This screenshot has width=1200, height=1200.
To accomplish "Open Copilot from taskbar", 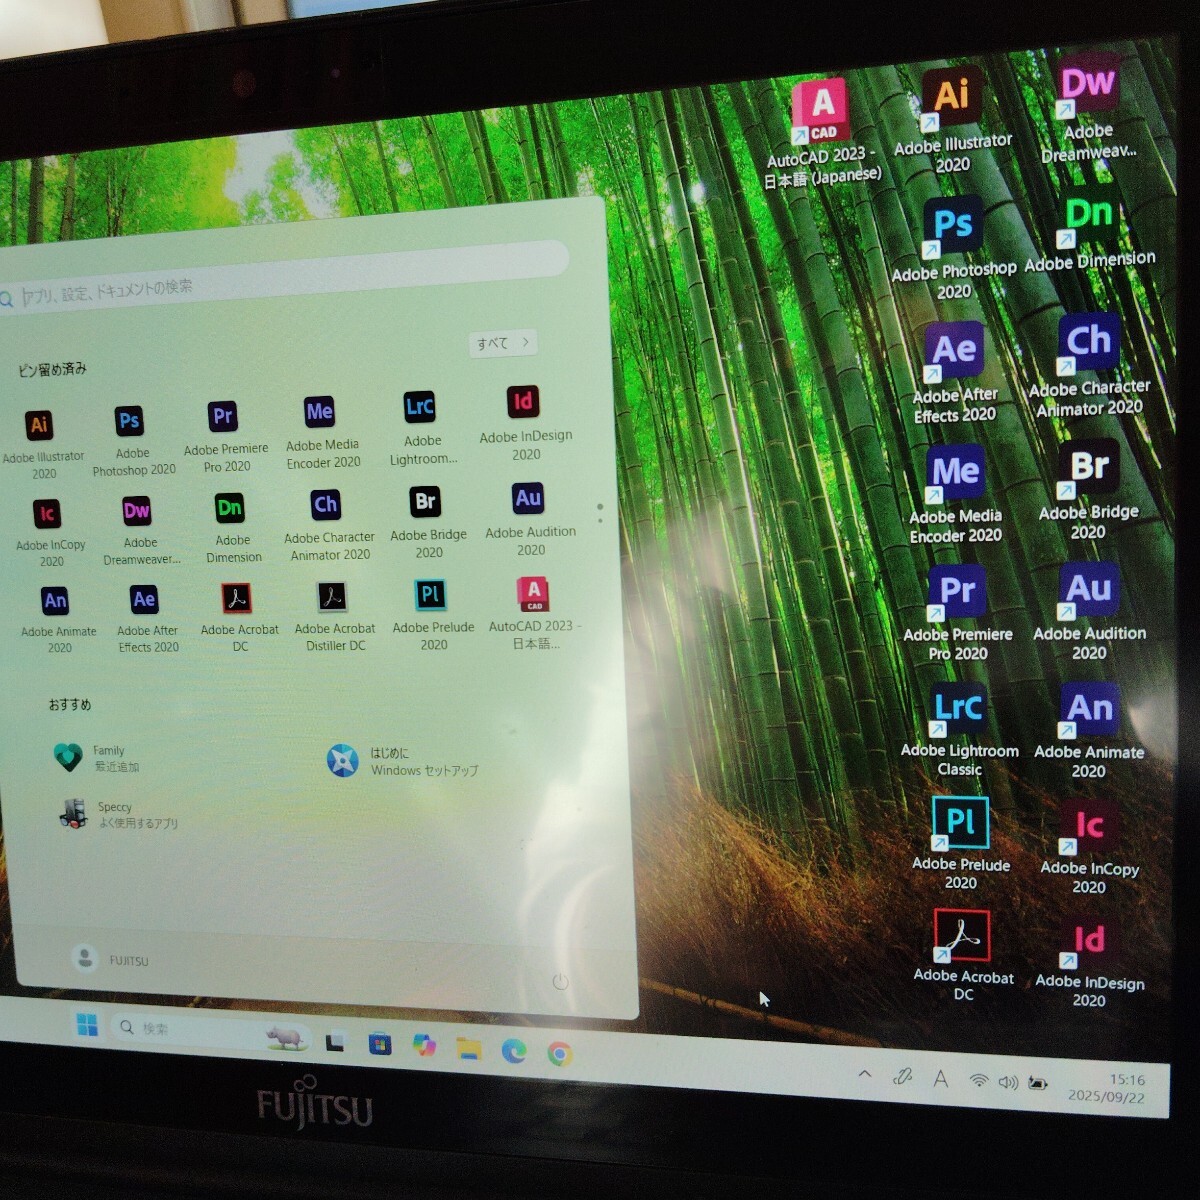I will tap(424, 1046).
